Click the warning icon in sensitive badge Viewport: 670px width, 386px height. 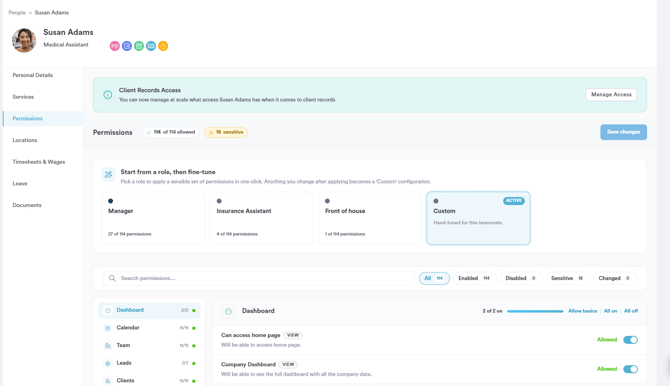[x=211, y=133]
